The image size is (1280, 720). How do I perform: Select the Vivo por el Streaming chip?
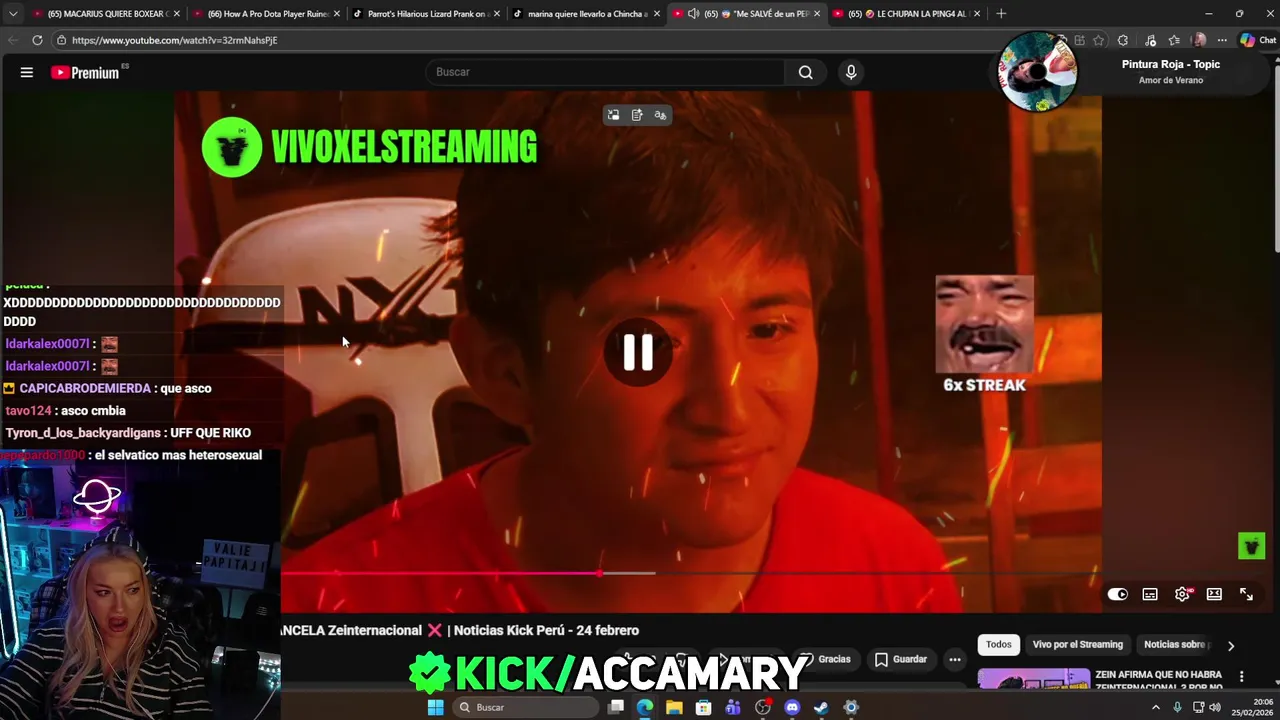(x=1077, y=644)
